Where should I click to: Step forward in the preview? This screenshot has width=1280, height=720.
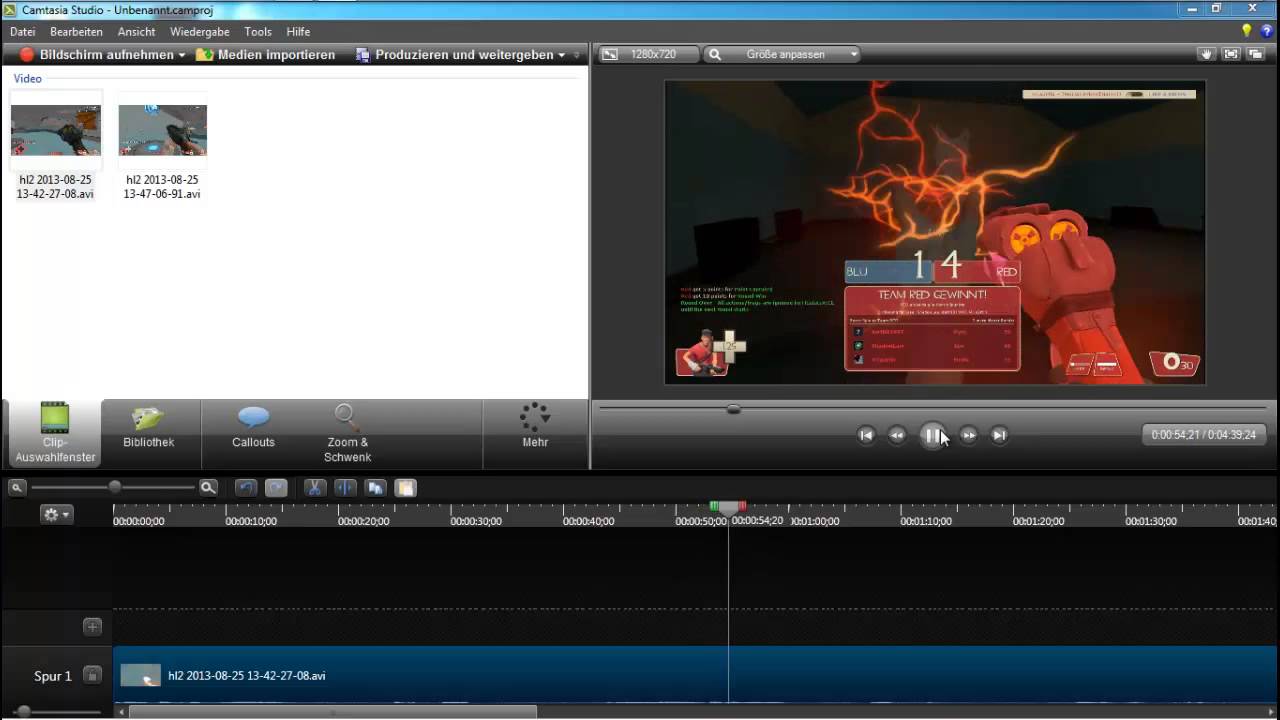(968, 435)
